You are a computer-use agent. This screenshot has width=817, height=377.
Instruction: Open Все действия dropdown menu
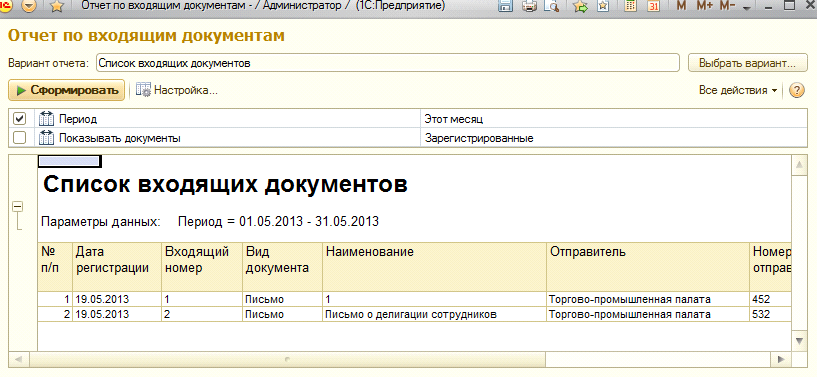coord(738,90)
